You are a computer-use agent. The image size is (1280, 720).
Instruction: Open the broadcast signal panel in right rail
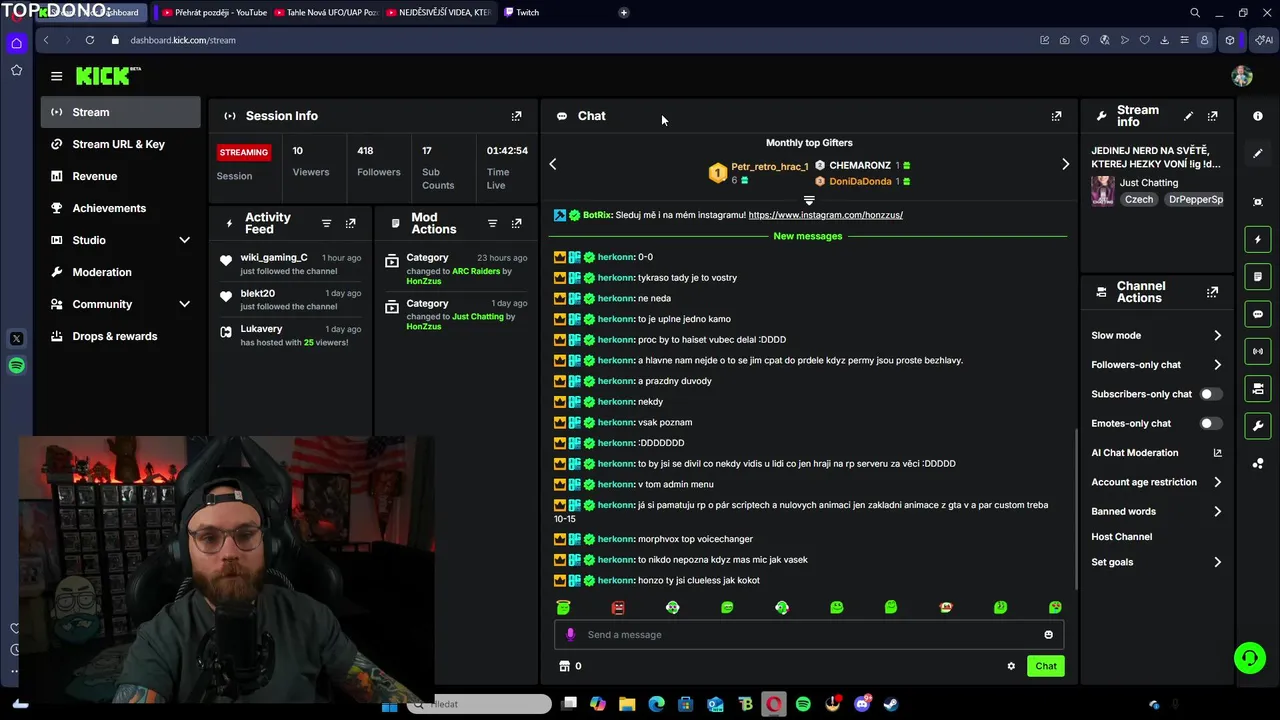[x=1258, y=351]
